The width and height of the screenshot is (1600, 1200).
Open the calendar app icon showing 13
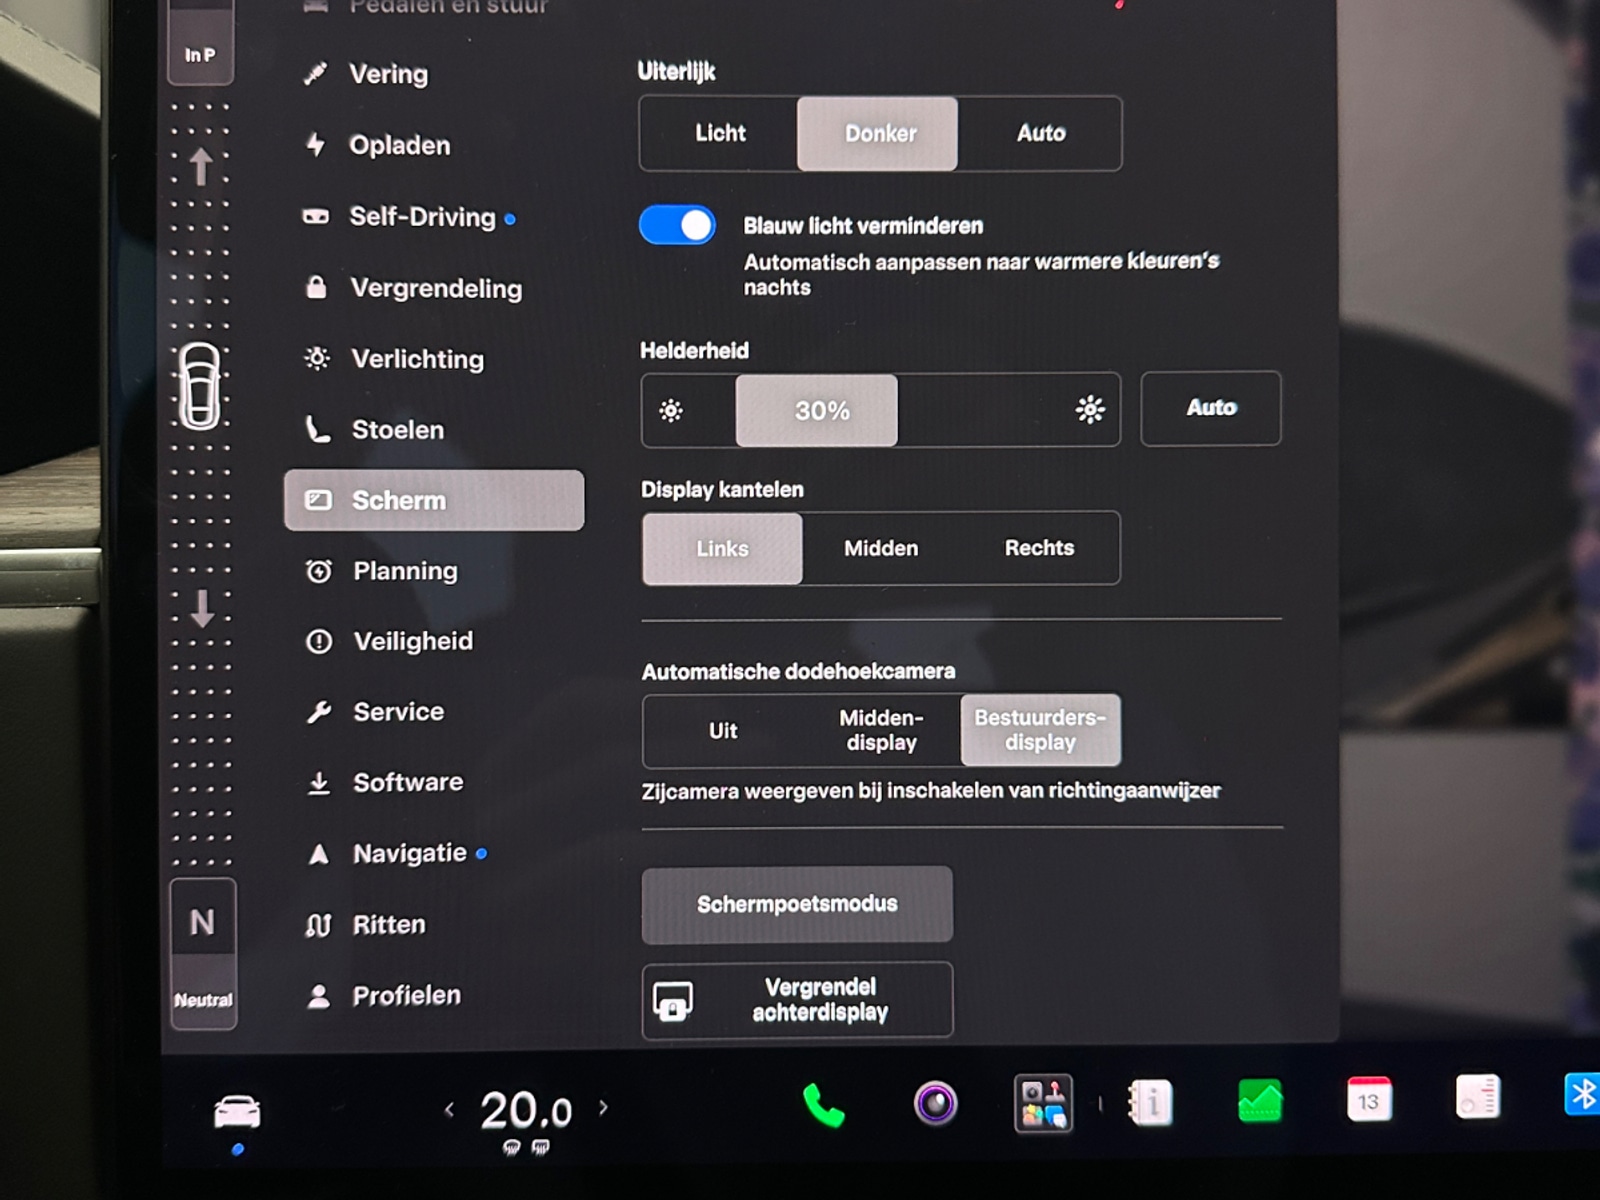1369,1100
